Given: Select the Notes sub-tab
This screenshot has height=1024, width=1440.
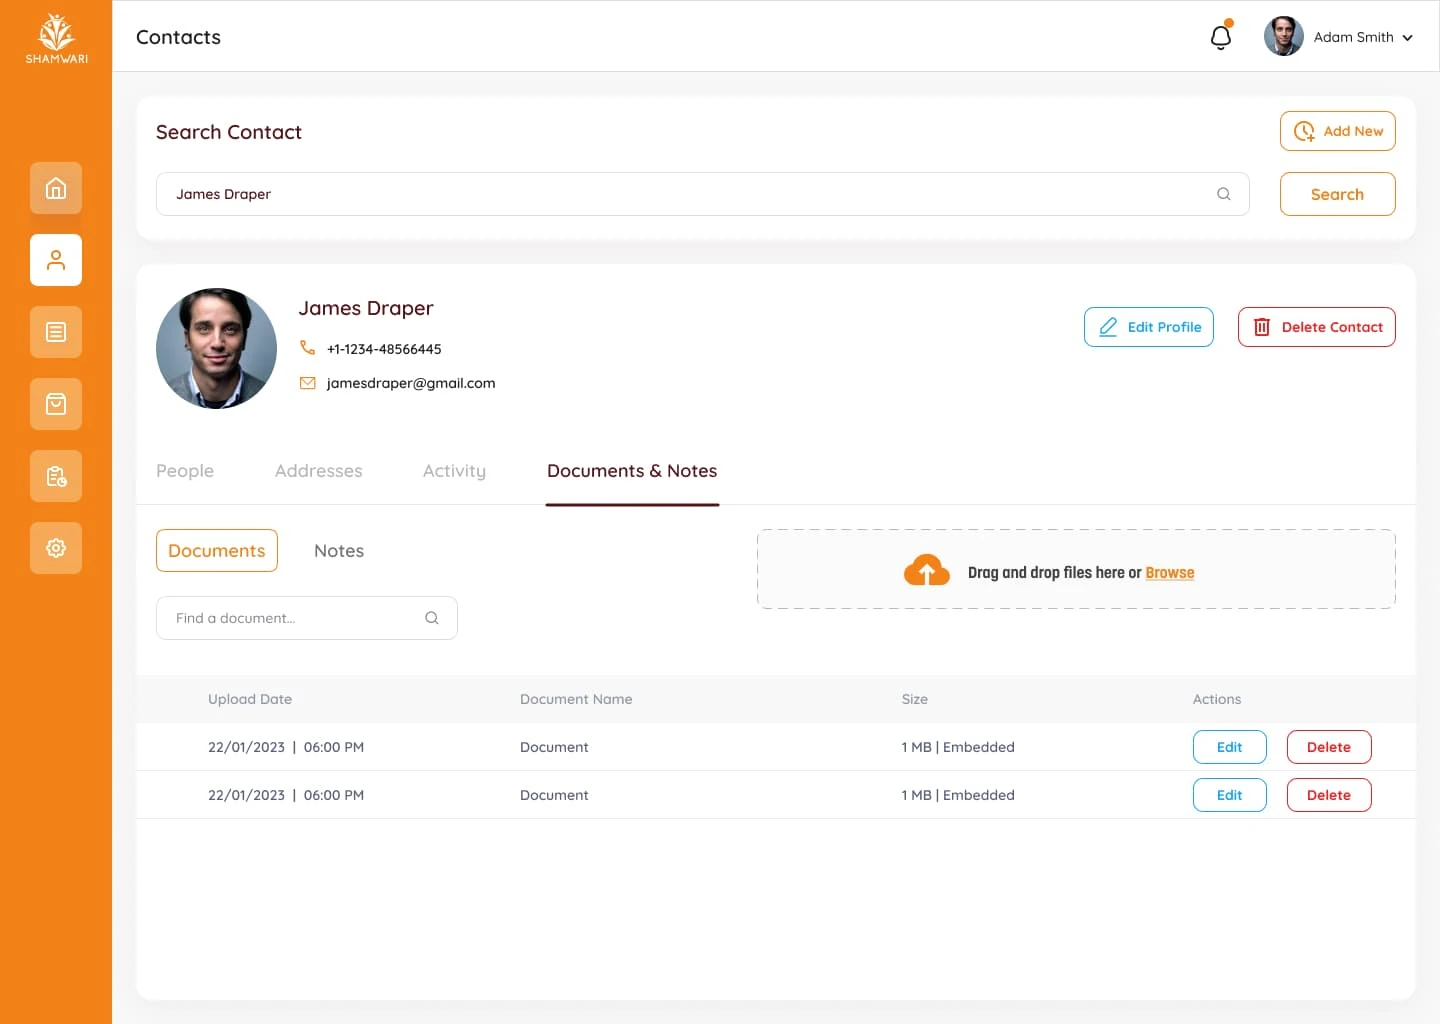Looking at the screenshot, I should coord(339,551).
